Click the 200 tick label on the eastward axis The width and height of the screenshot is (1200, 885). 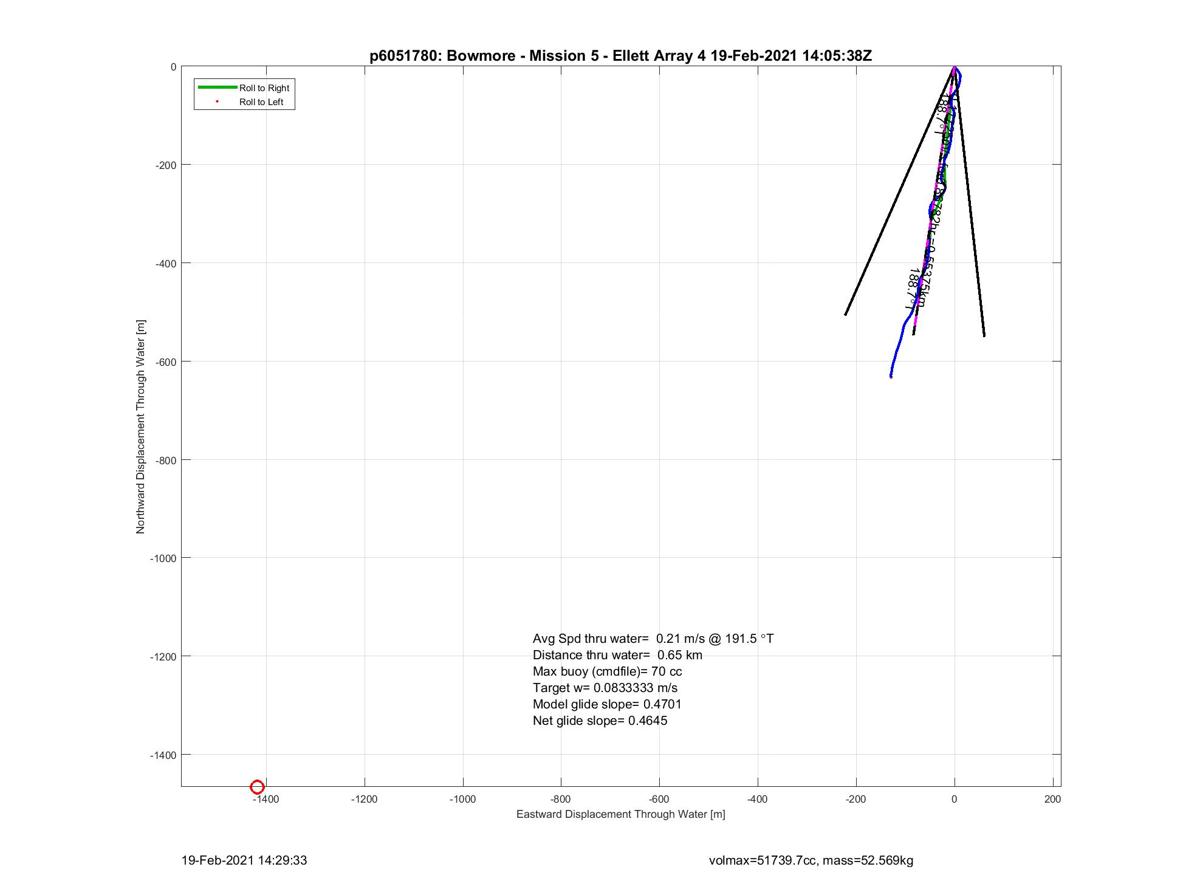pos(1052,799)
